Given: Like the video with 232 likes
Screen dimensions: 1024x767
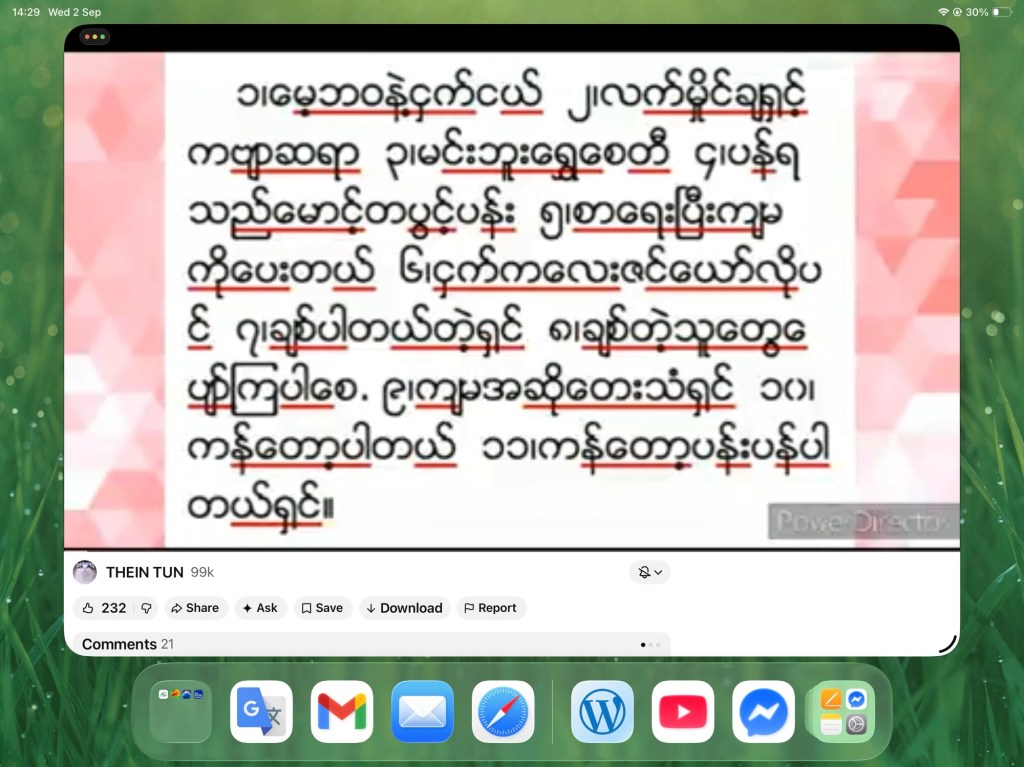Looking at the screenshot, I should pyautogui.click(x=104, y=608).
